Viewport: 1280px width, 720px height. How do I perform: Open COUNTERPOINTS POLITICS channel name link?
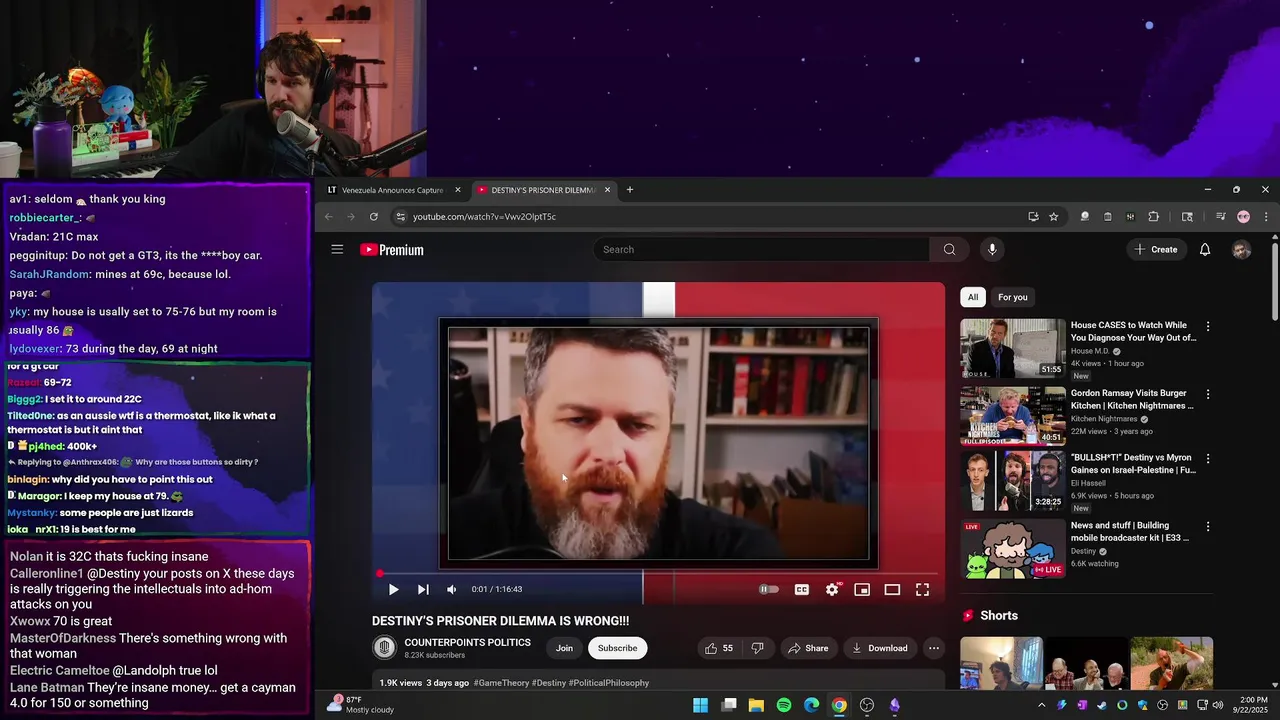[467, 643]
